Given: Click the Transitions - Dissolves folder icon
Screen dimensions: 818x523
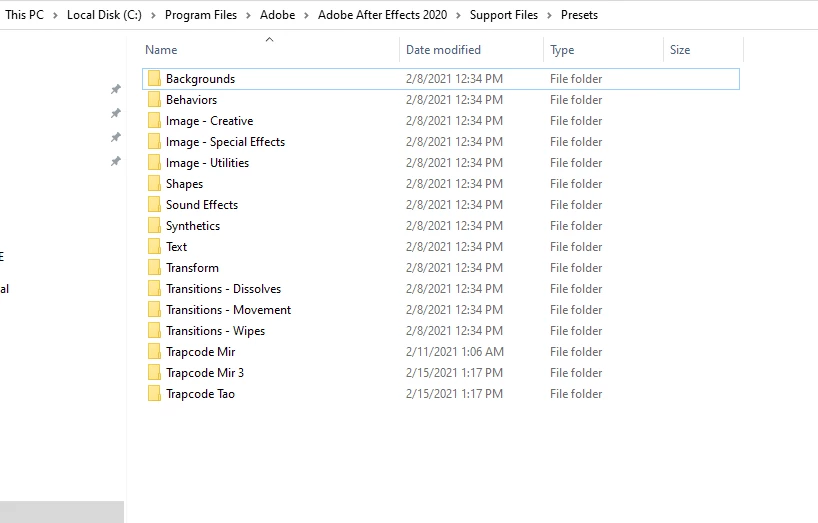Looking at the screenshot, I should tap(154, 288).
